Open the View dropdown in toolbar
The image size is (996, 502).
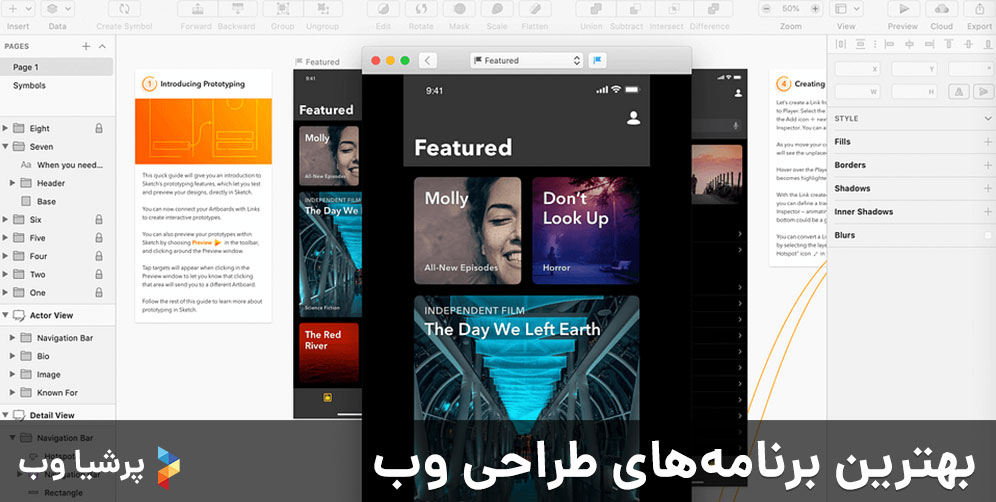tap(846, 9)
